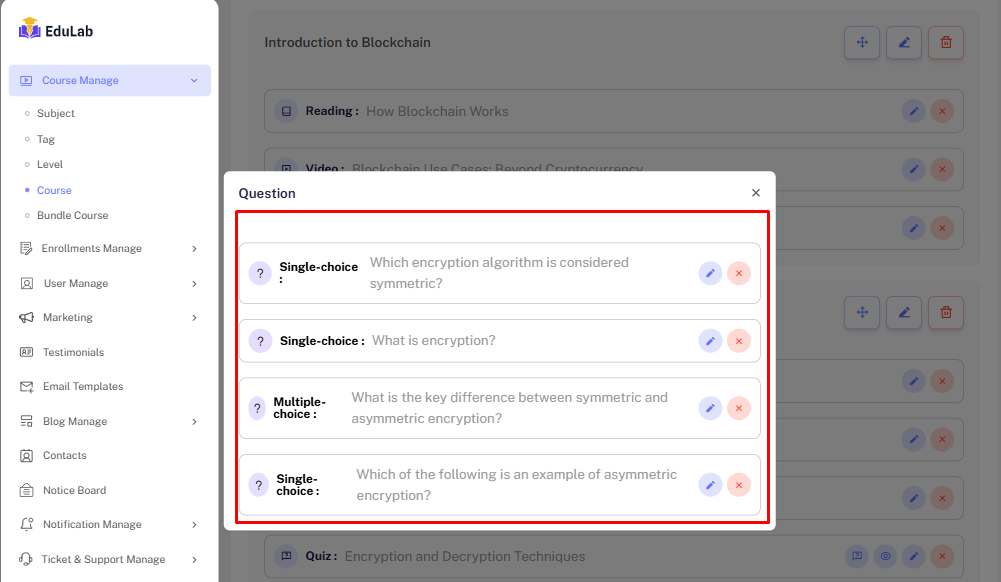The height and width of the screenshot is (582, 1001).
Task: Edit the Multiple-choice key difference question
Action: point(710,408)
